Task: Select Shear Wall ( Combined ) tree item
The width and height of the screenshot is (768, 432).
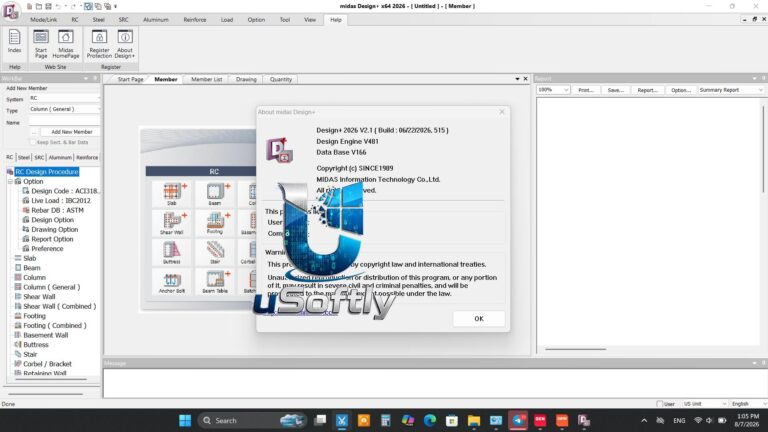Action: click(x=59, y=306)
